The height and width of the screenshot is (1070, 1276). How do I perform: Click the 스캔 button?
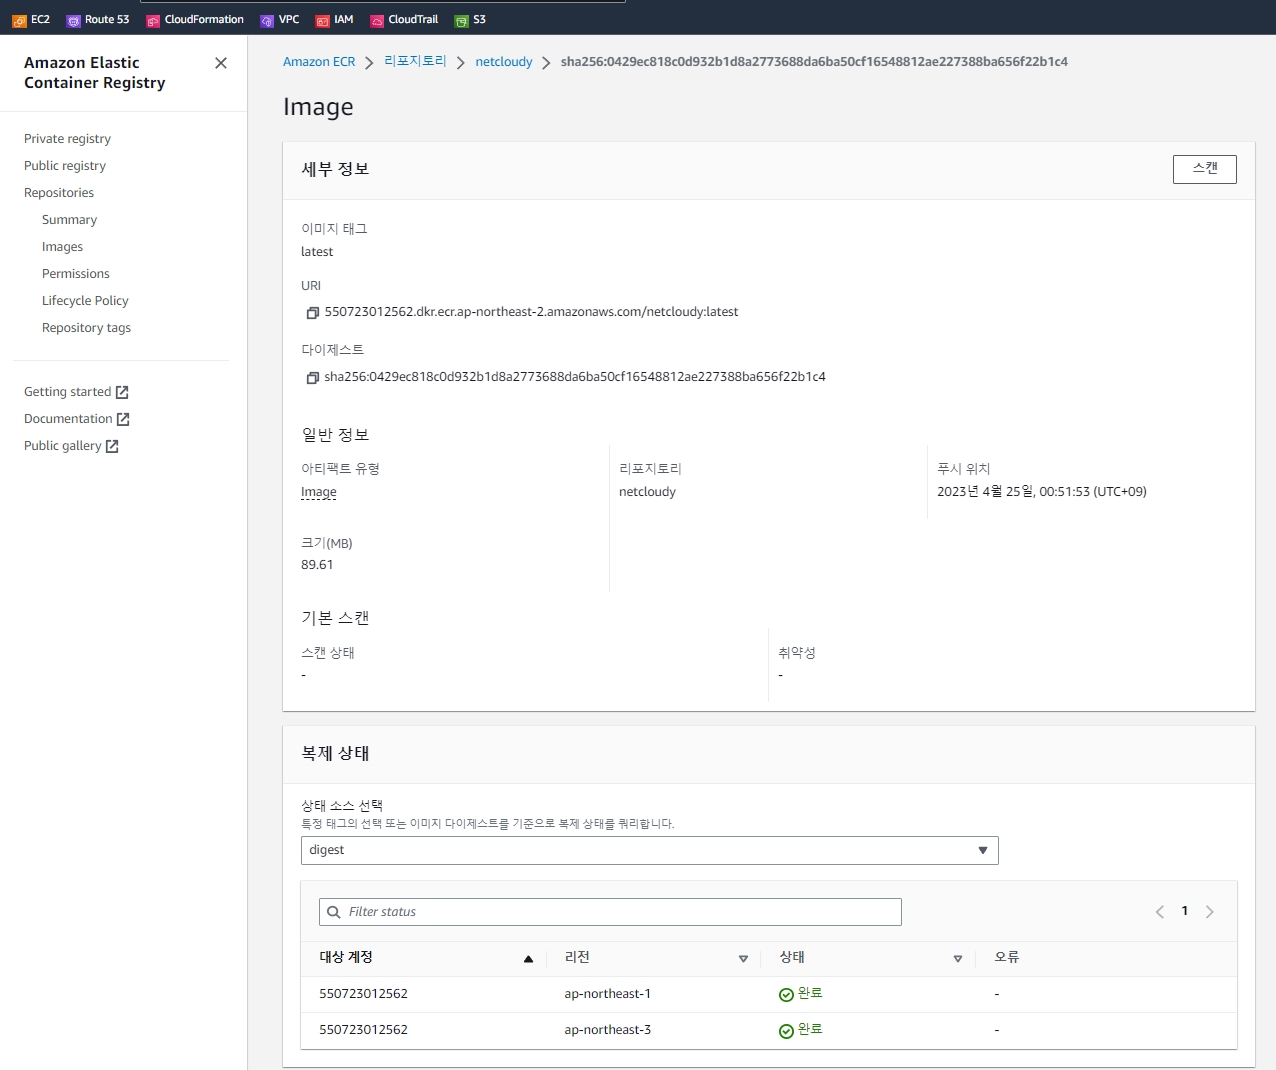tap(1205, 169)
